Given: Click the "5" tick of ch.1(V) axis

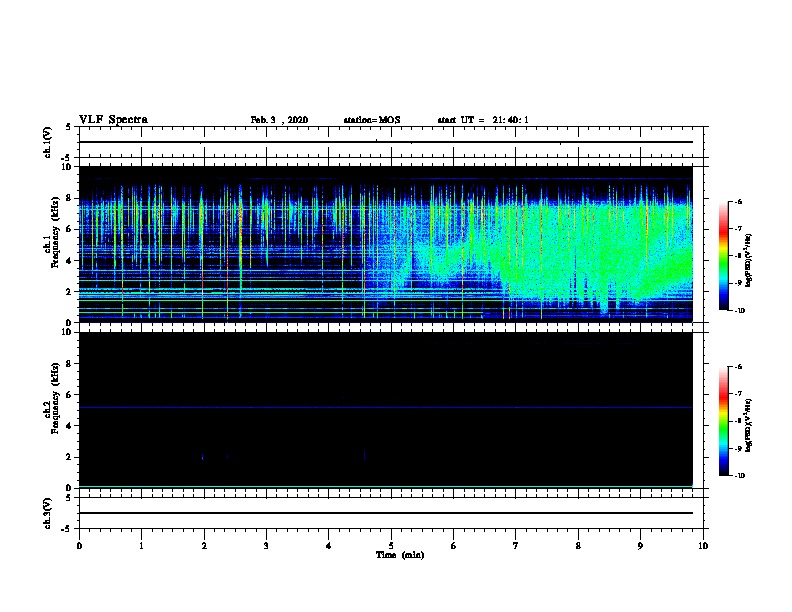Looking at the screenshot, I should tap(70, 127).
